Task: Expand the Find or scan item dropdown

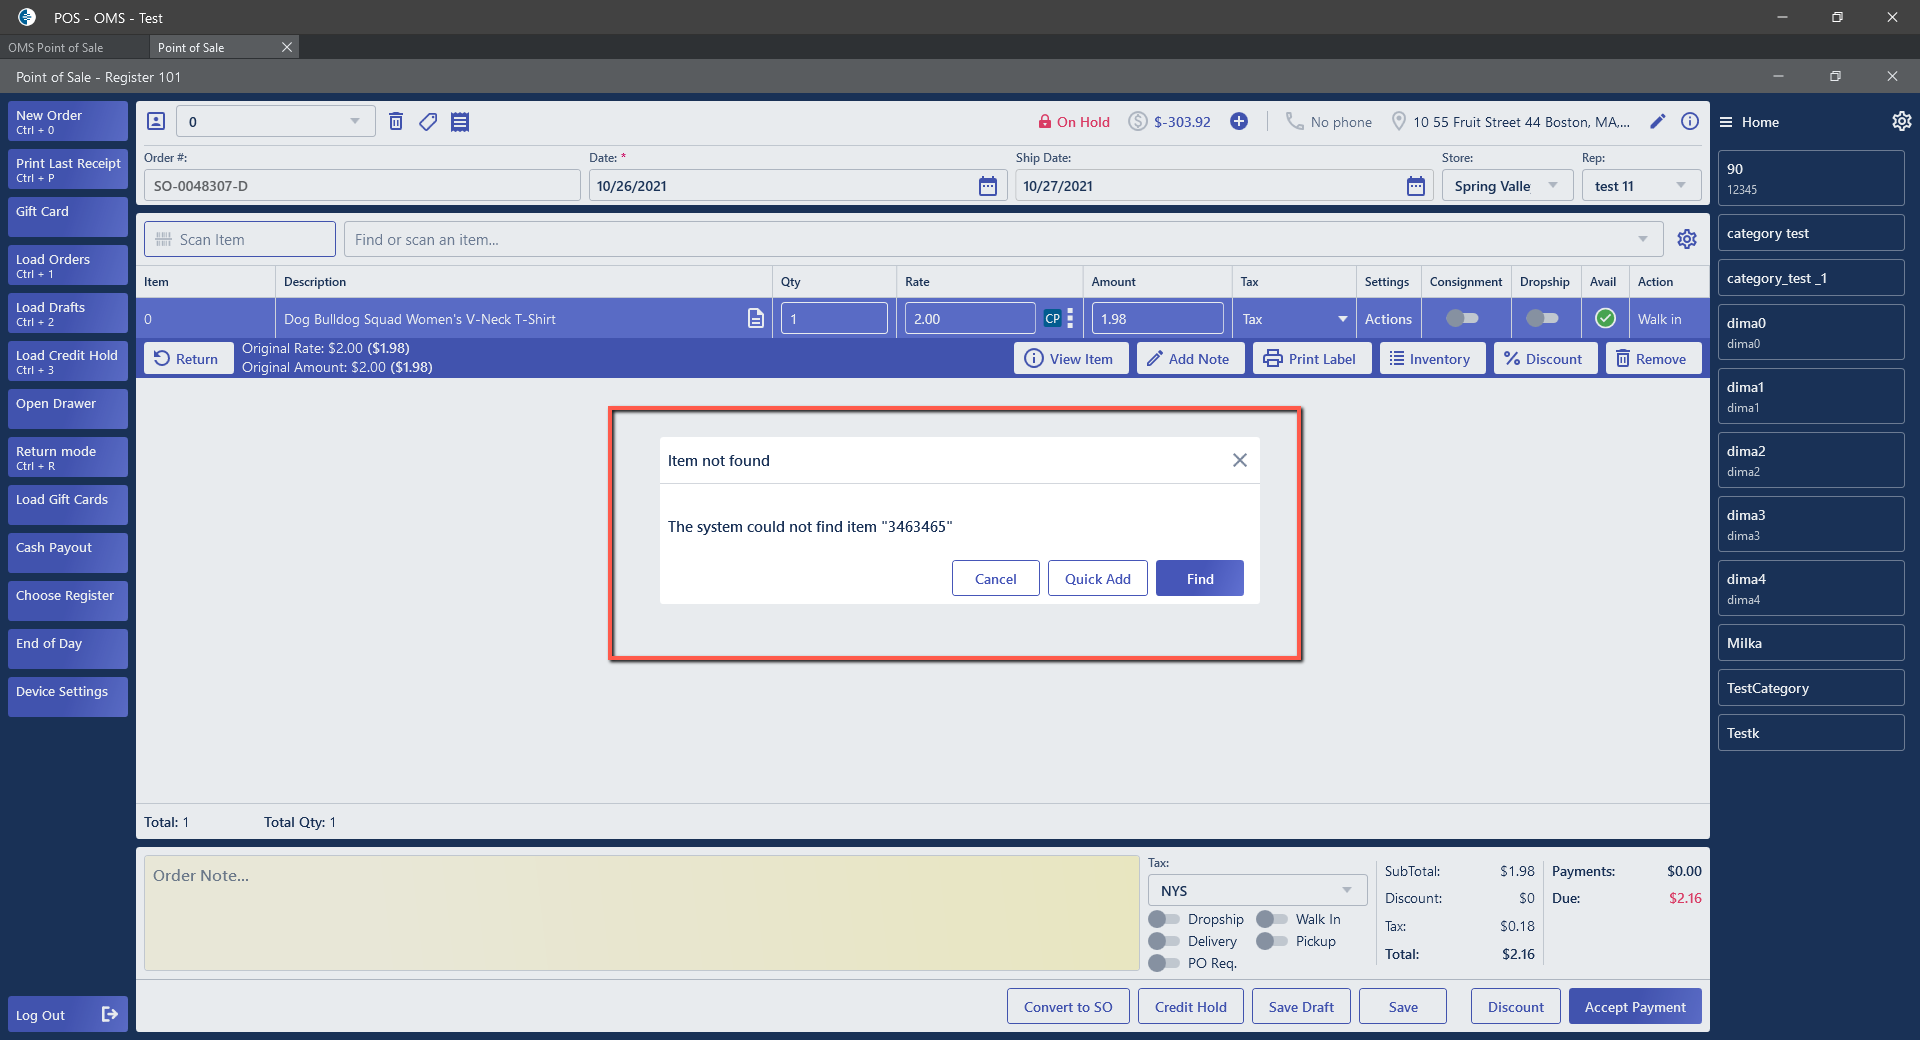Action: coord(1643,239)
